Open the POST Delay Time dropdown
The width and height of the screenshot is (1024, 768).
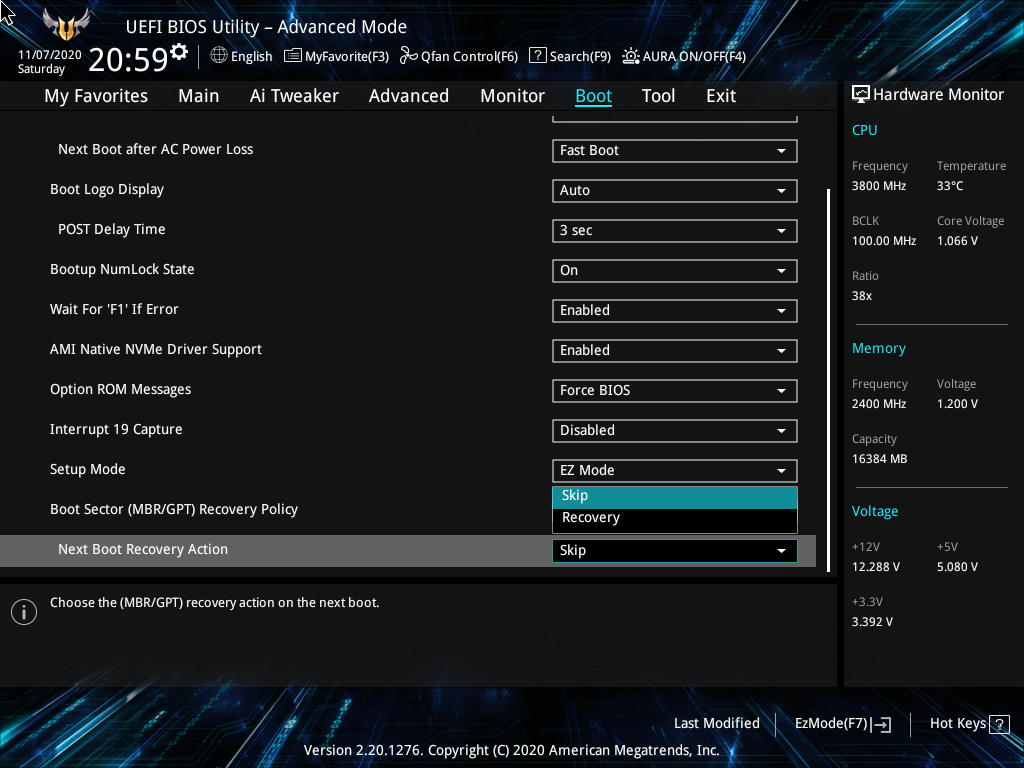[675, 231]
